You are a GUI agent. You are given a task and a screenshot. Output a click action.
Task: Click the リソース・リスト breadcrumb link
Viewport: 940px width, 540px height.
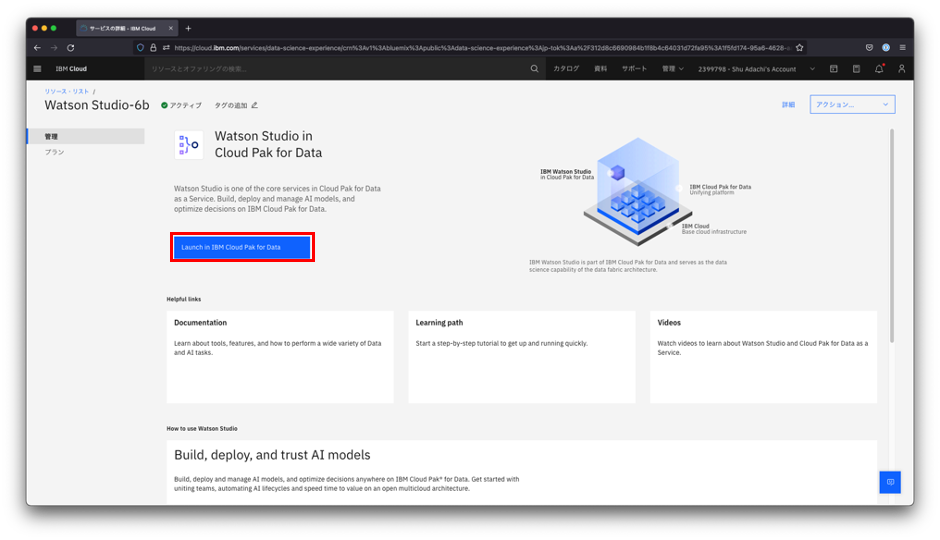point(67,91)
